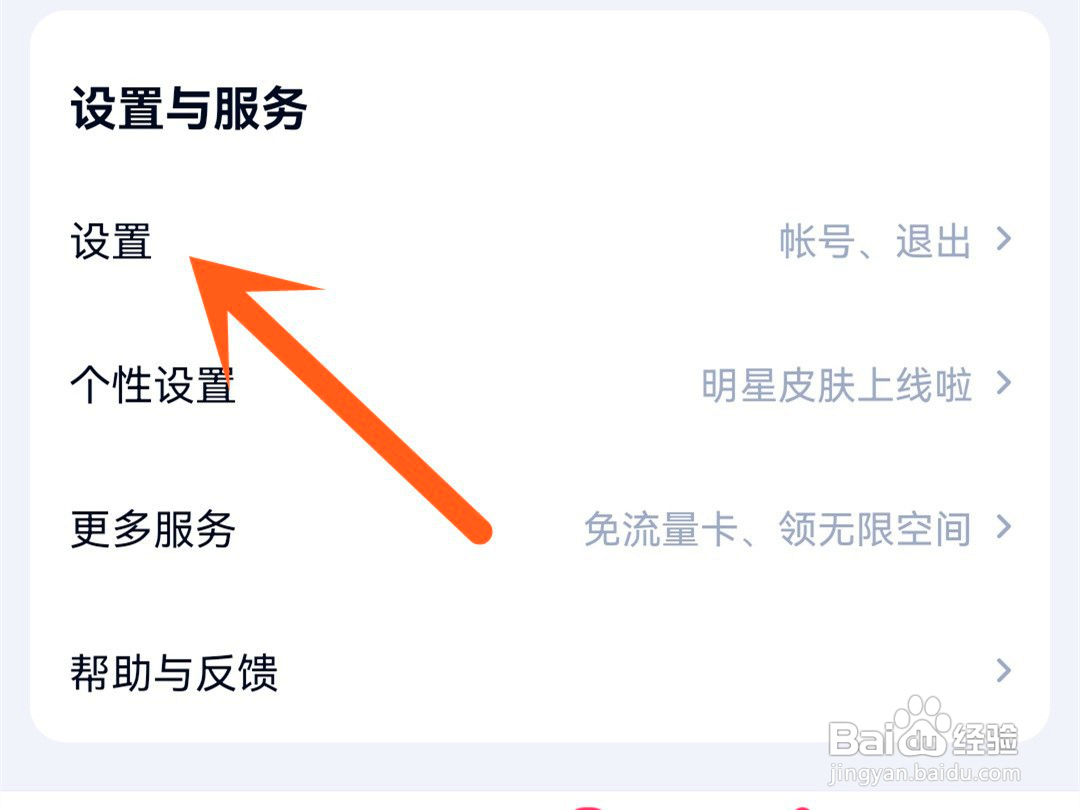Tap the chevron next to 领无限空间

(x=1004, y=526)
